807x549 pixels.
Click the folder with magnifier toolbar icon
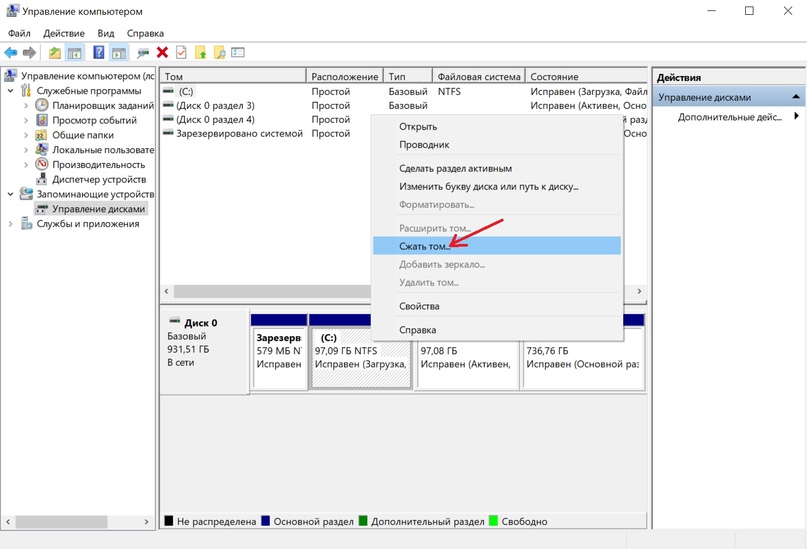point(219,53)
